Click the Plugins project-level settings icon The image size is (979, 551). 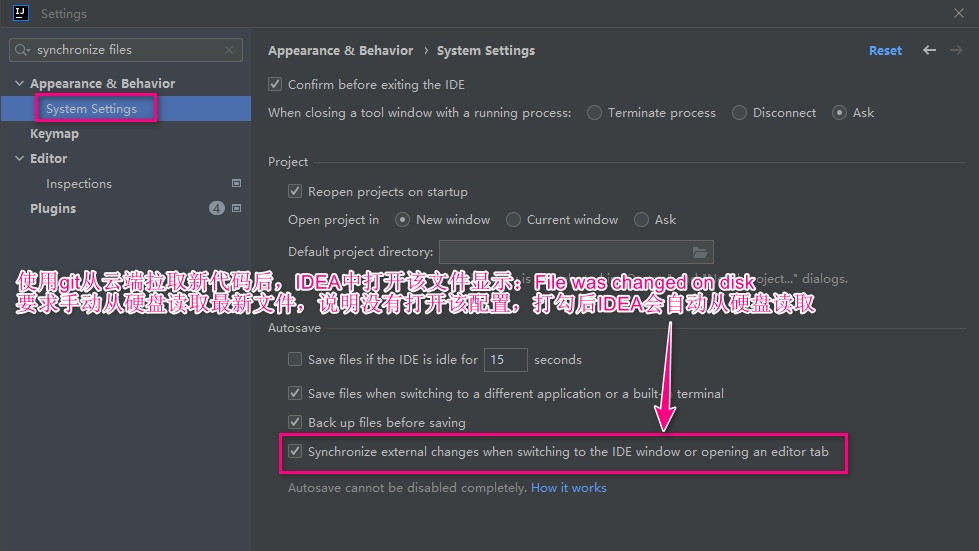pos(237,208)
